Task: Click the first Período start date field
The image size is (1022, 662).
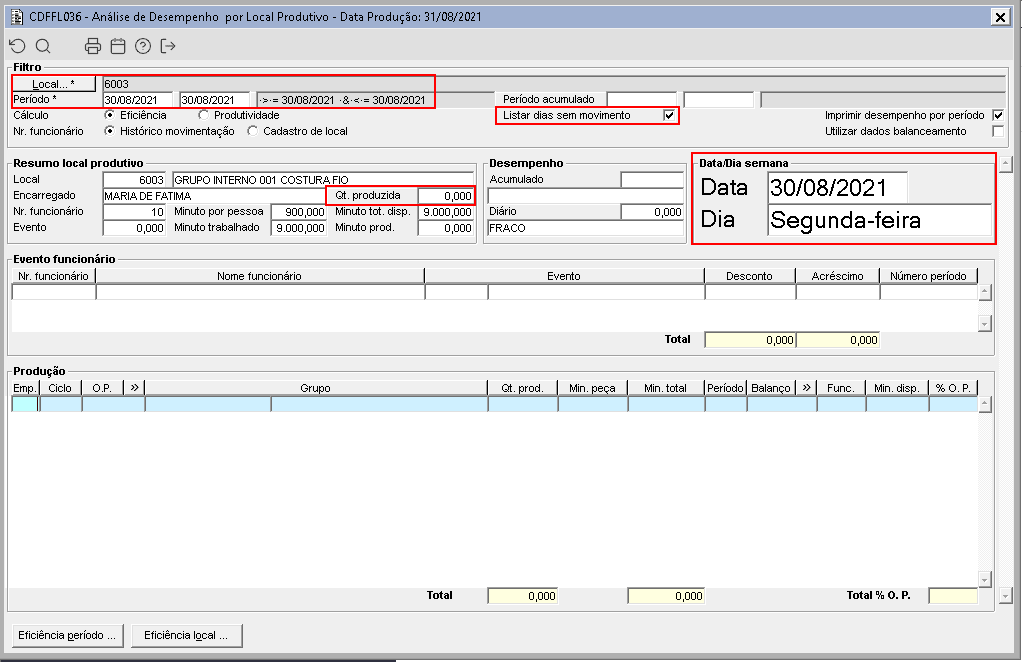Action: pos(138,100)
